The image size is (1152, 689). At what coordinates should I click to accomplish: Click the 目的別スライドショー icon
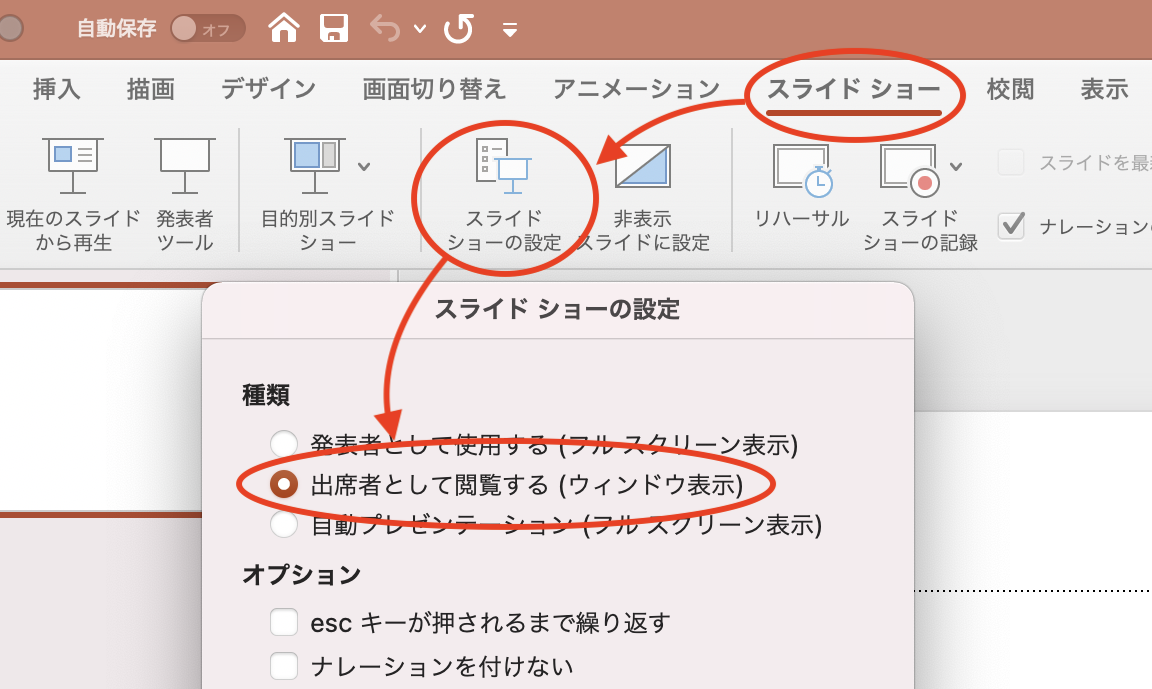pyautogui.click(x=314, y=166)
